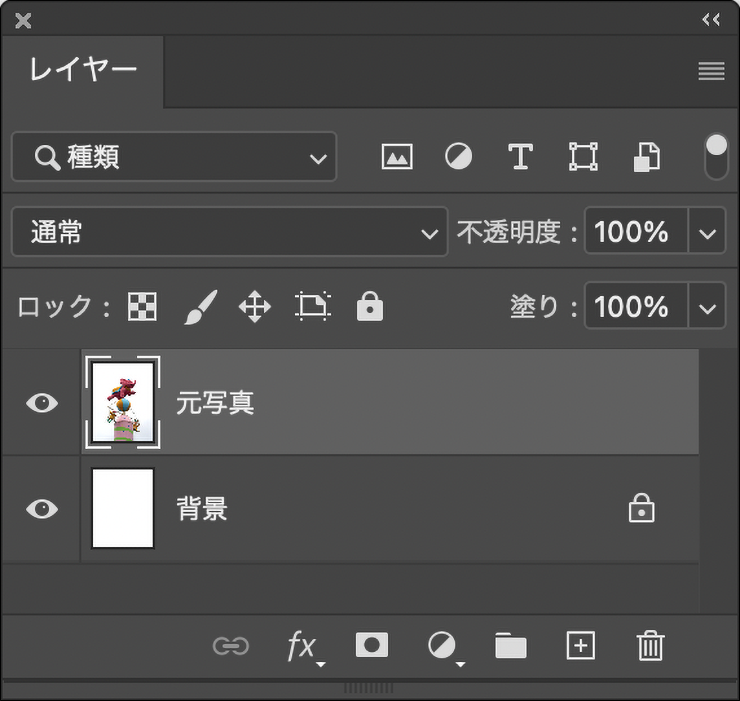Expand the 不透明度 opacity dropdown arrow
The width and height of the screenshot is (740, 701).
708,233
